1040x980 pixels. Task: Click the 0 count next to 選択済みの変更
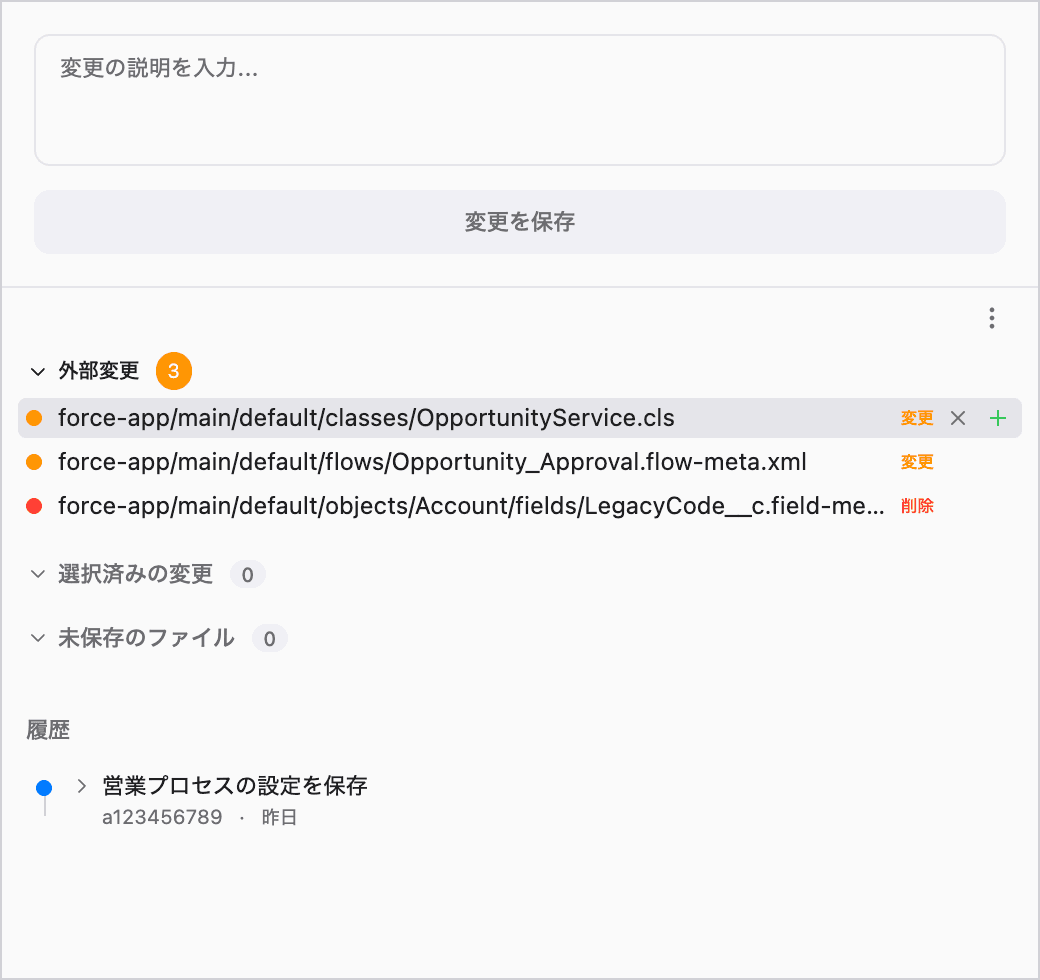(247, 575)
